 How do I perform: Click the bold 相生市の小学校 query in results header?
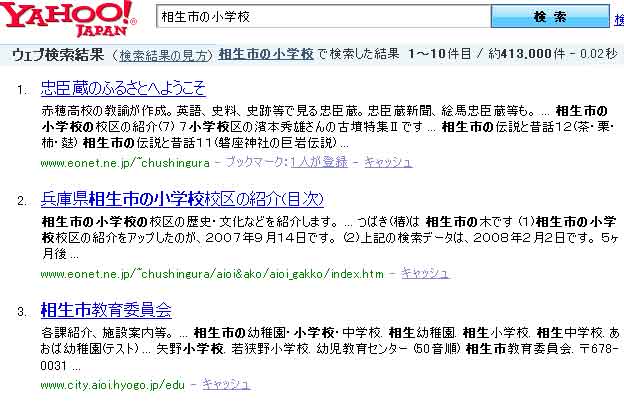(x=266, y=54)
